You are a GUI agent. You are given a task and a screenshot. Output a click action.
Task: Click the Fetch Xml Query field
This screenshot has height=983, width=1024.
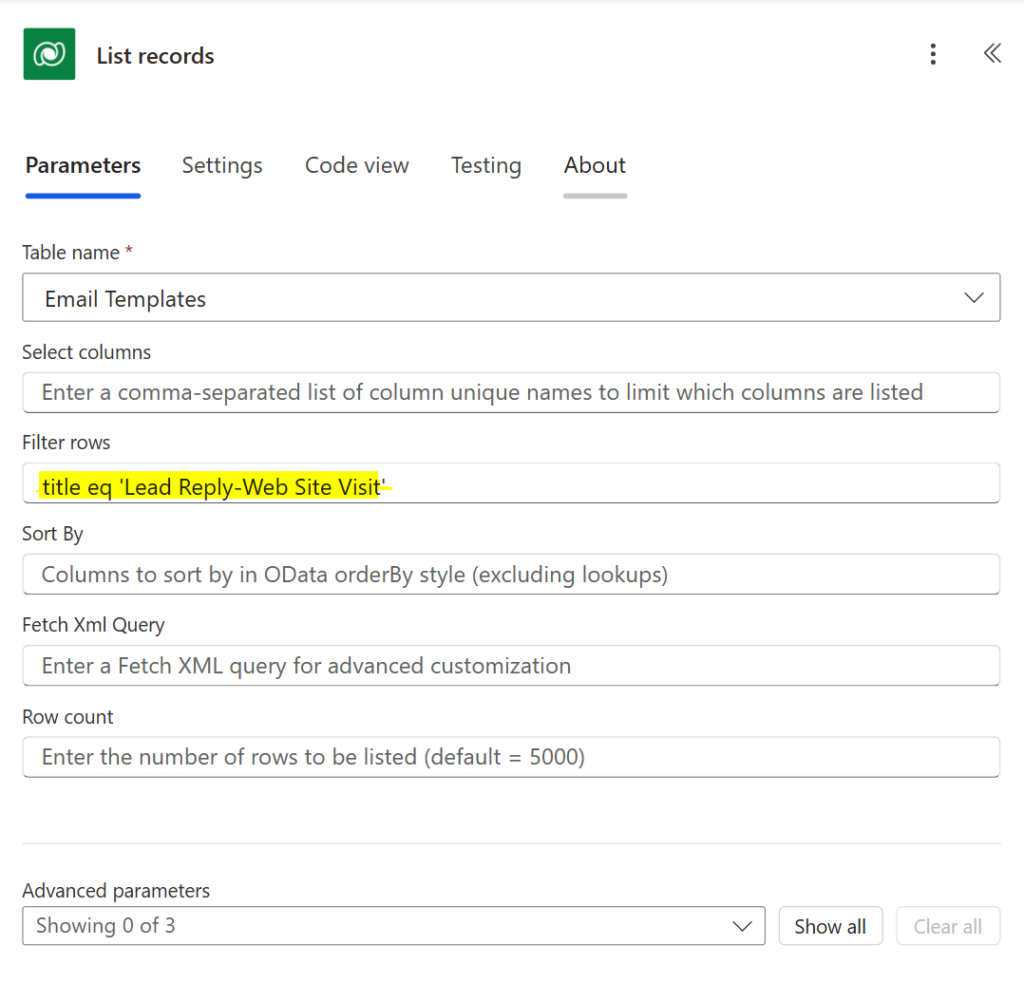tap(511, 665)
